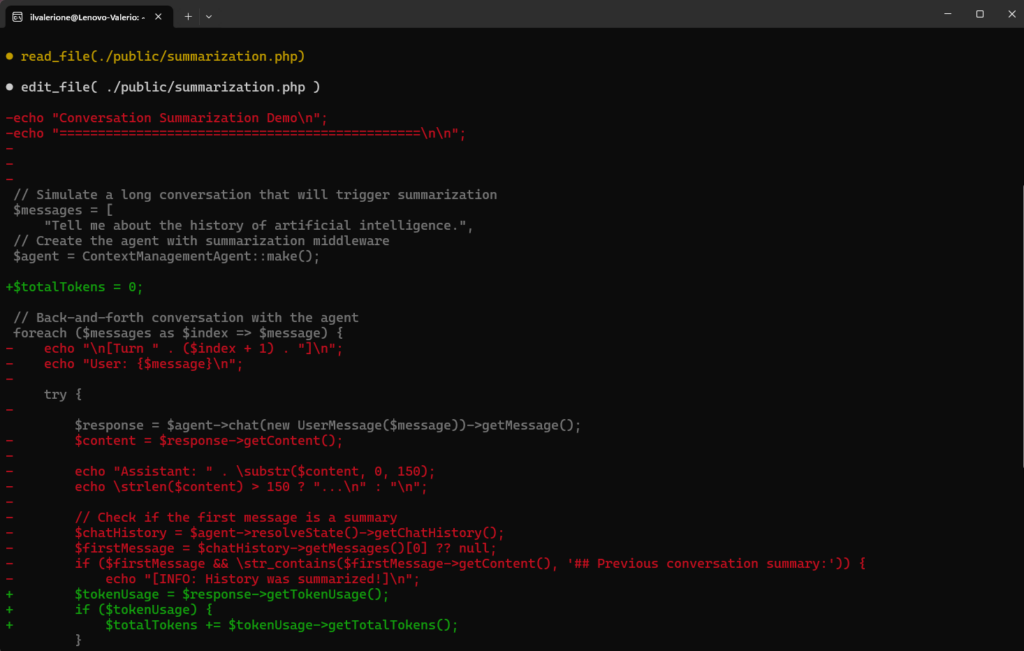The height and width of the screenshot is (651, 1024).
Task: Click the removed '$firstMessage = $chatHistory->getMessages()' line
Action: tap(285, 548)
